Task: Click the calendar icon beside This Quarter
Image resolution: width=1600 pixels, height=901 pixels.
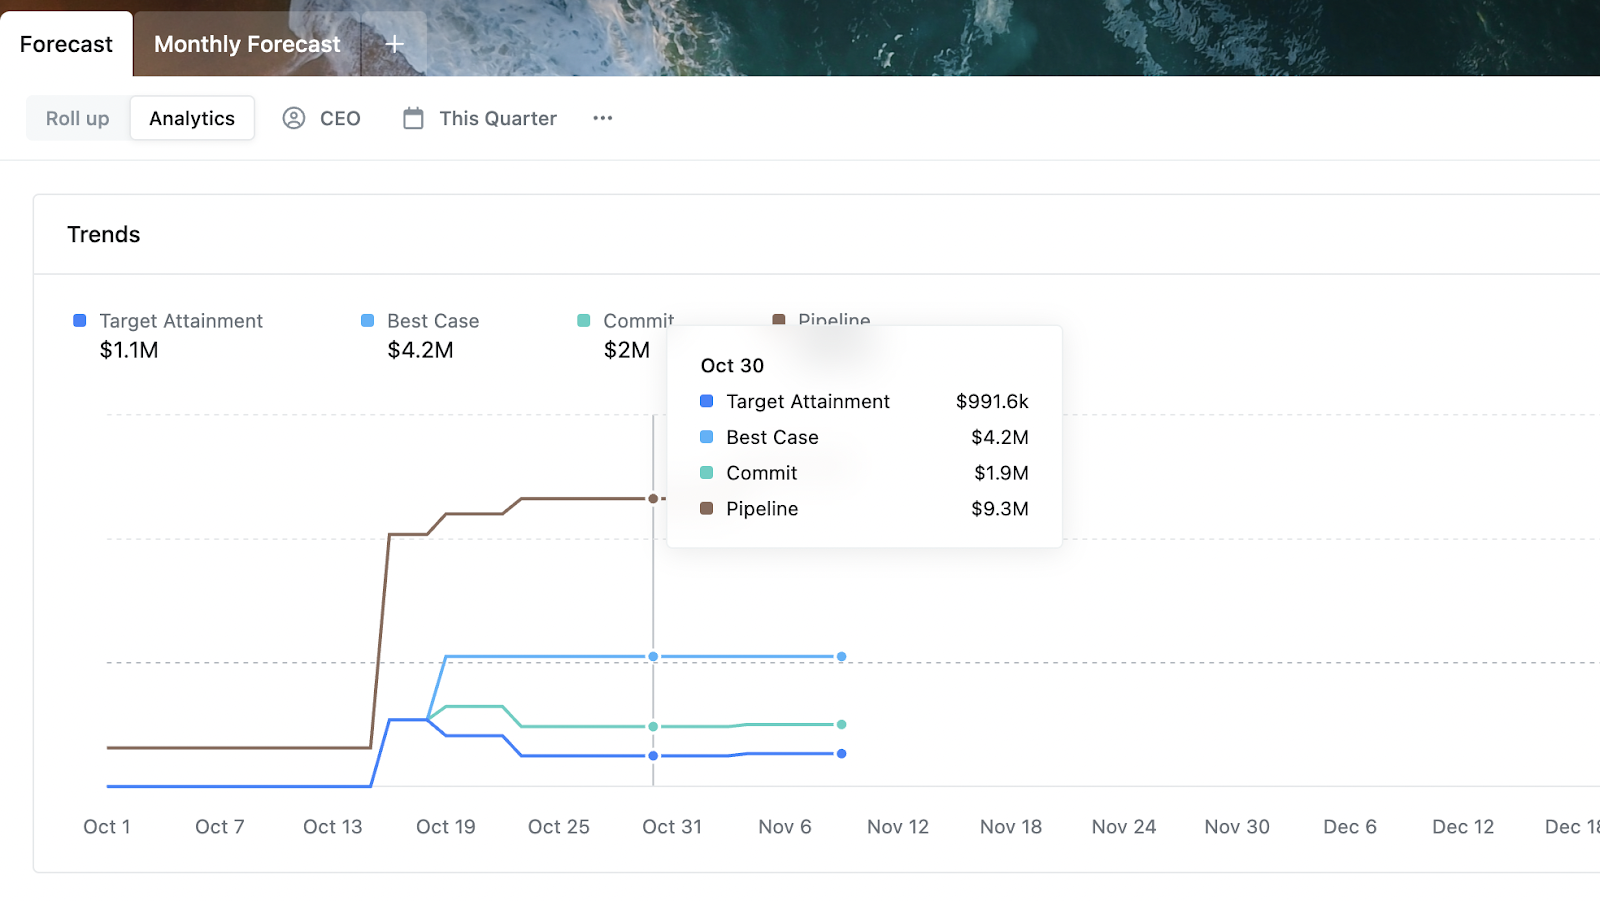Action: (413, 117)
